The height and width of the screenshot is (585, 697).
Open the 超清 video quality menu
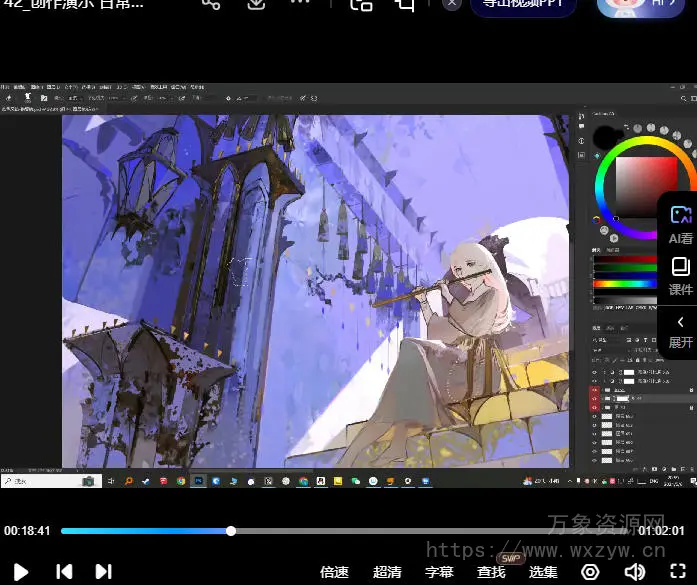pyautogui.click(x=387, y=572)
